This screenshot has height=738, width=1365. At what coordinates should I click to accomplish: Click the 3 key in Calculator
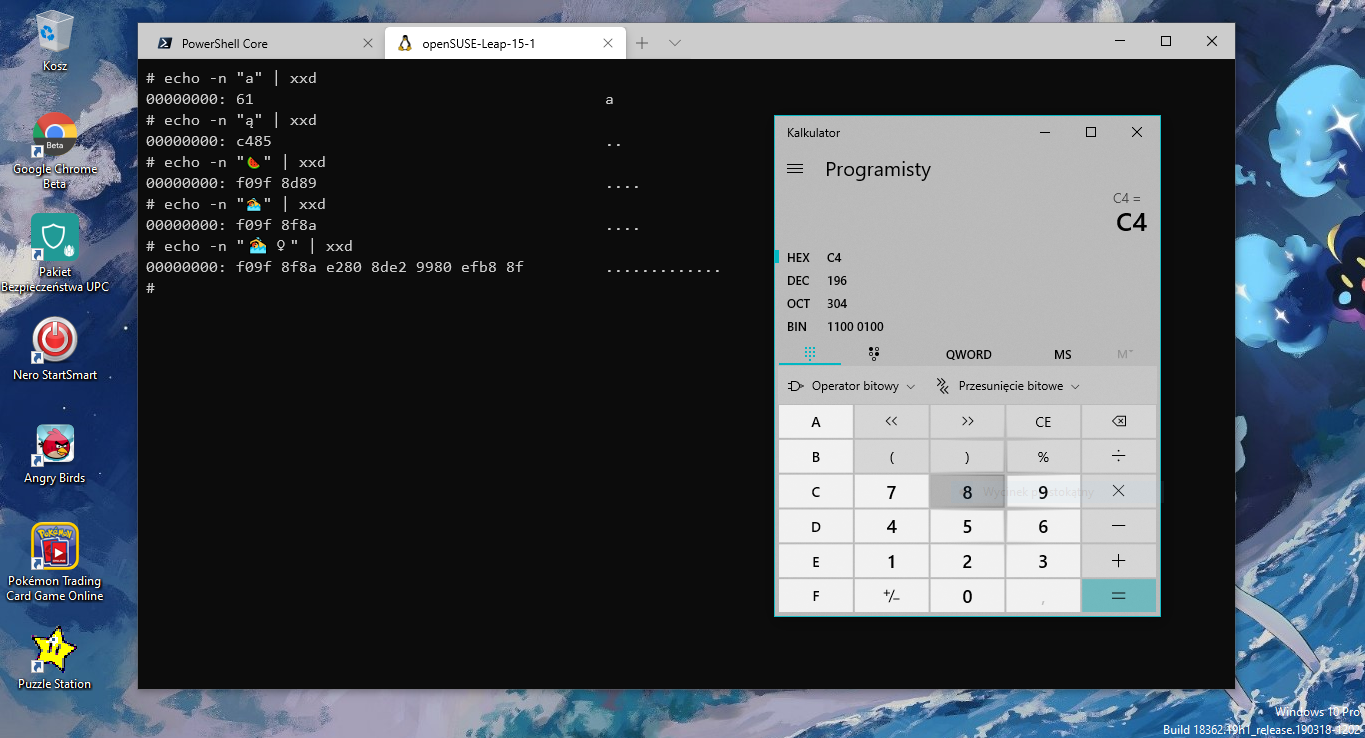1043,561
